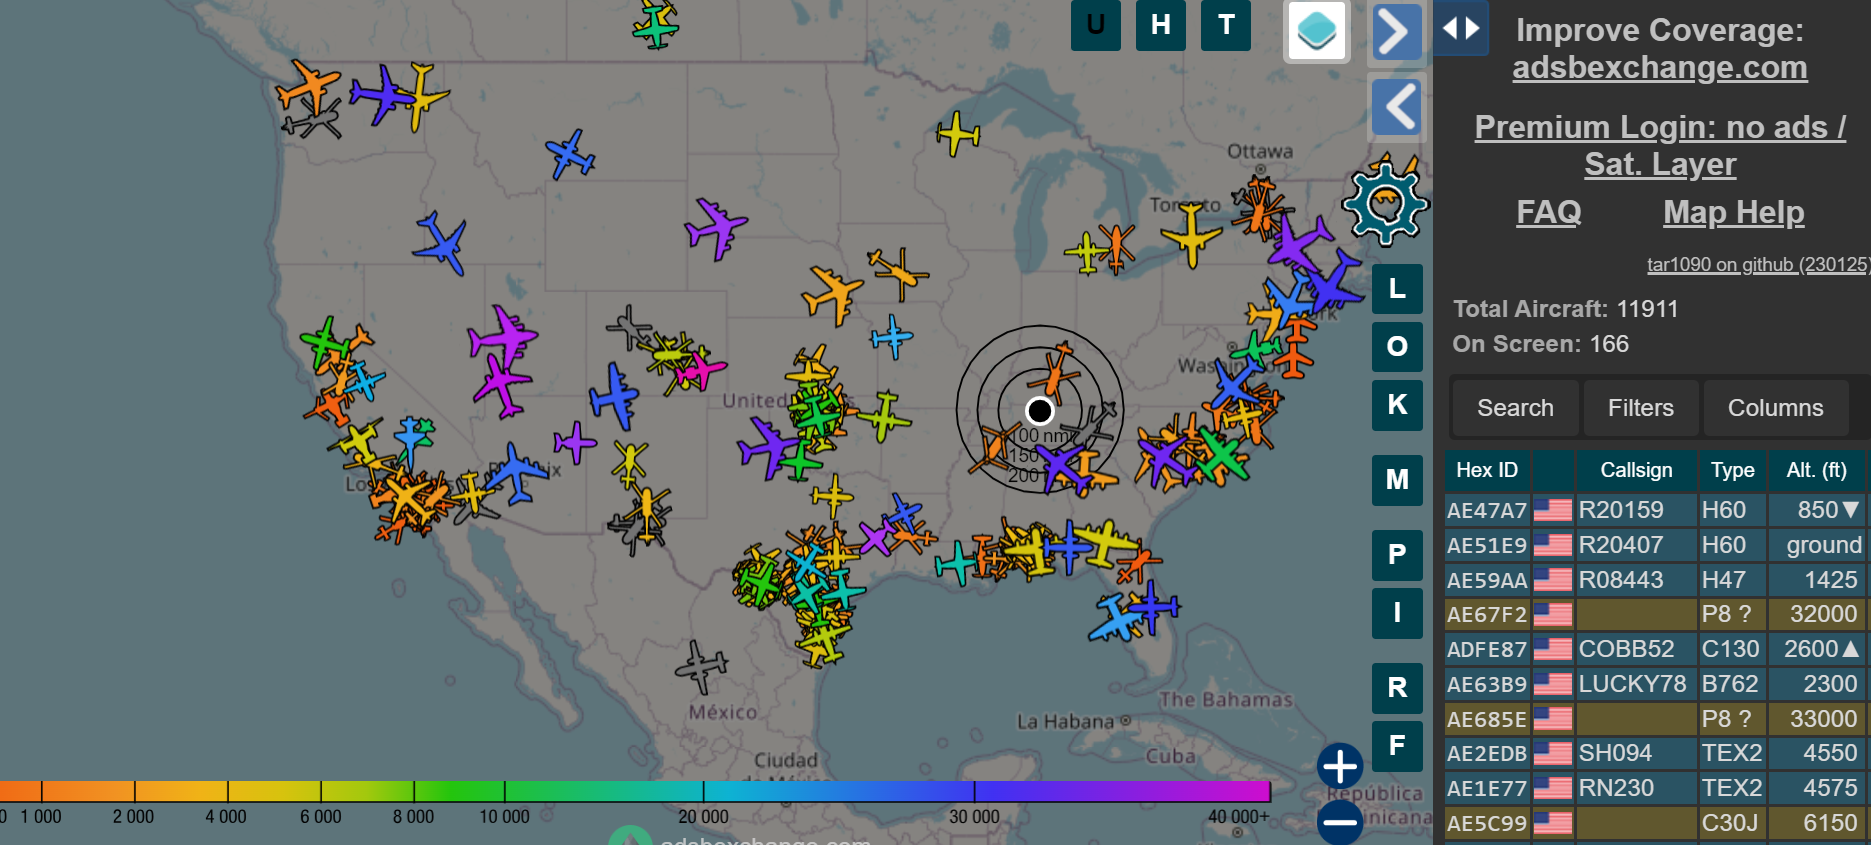Toggle the H map button

tap(1160, 25)
